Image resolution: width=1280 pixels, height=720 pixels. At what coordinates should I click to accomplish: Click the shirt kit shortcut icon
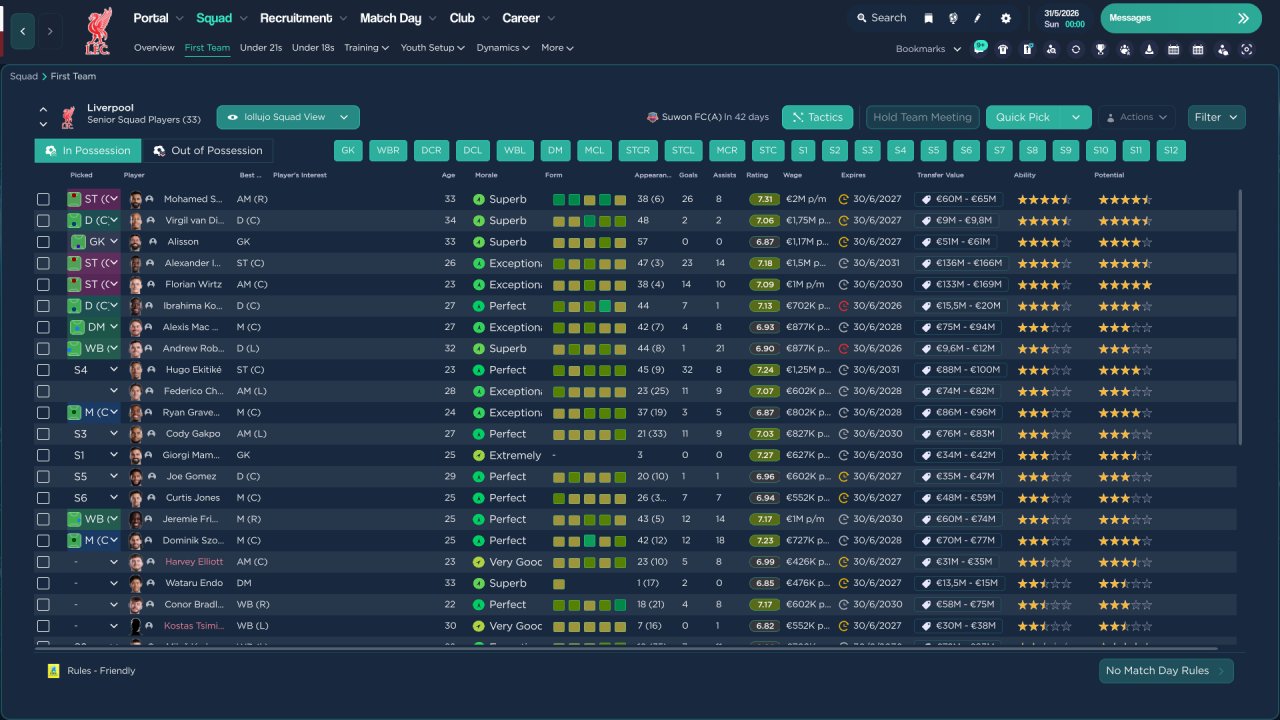point(1003,49)
